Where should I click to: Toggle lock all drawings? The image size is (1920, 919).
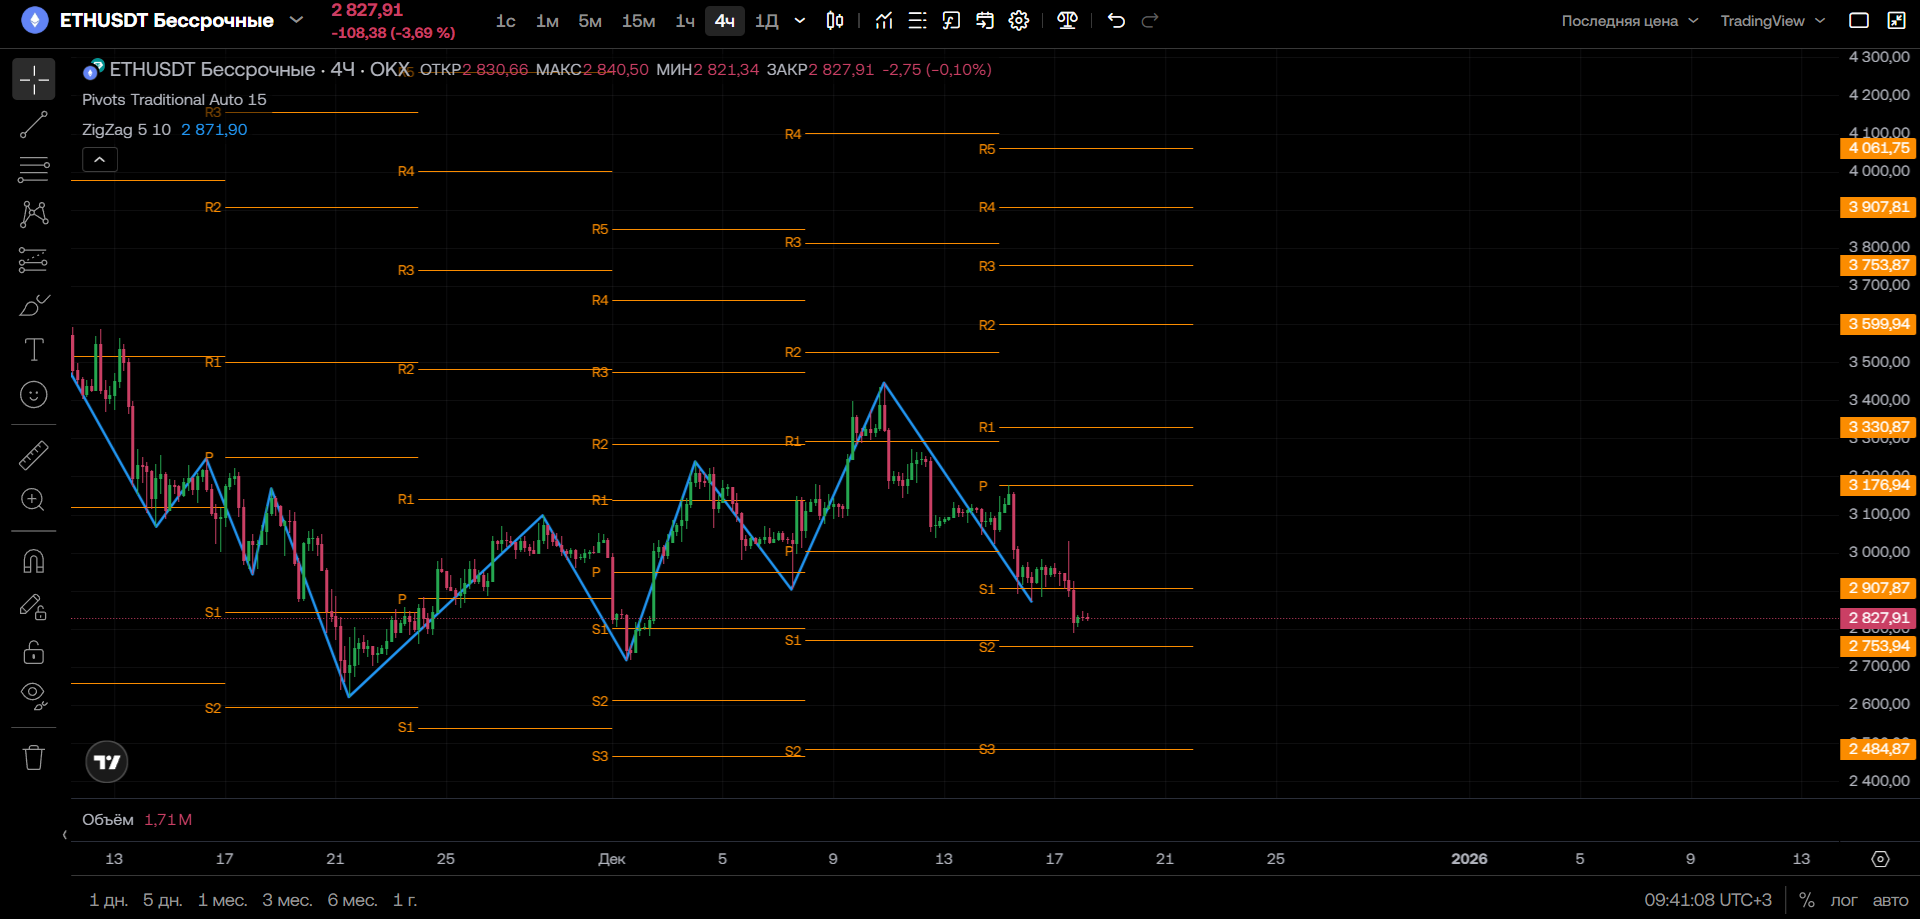[33, 652]
